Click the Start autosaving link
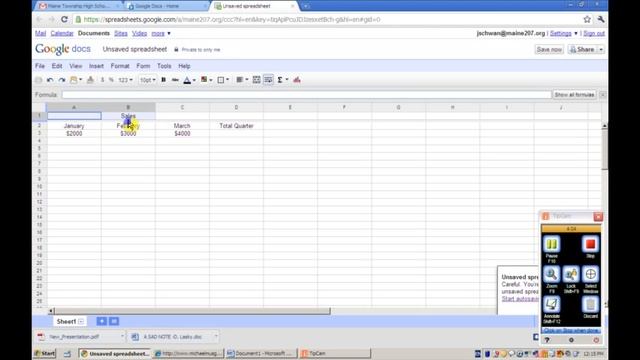640x360 pixels. [520, 299]
